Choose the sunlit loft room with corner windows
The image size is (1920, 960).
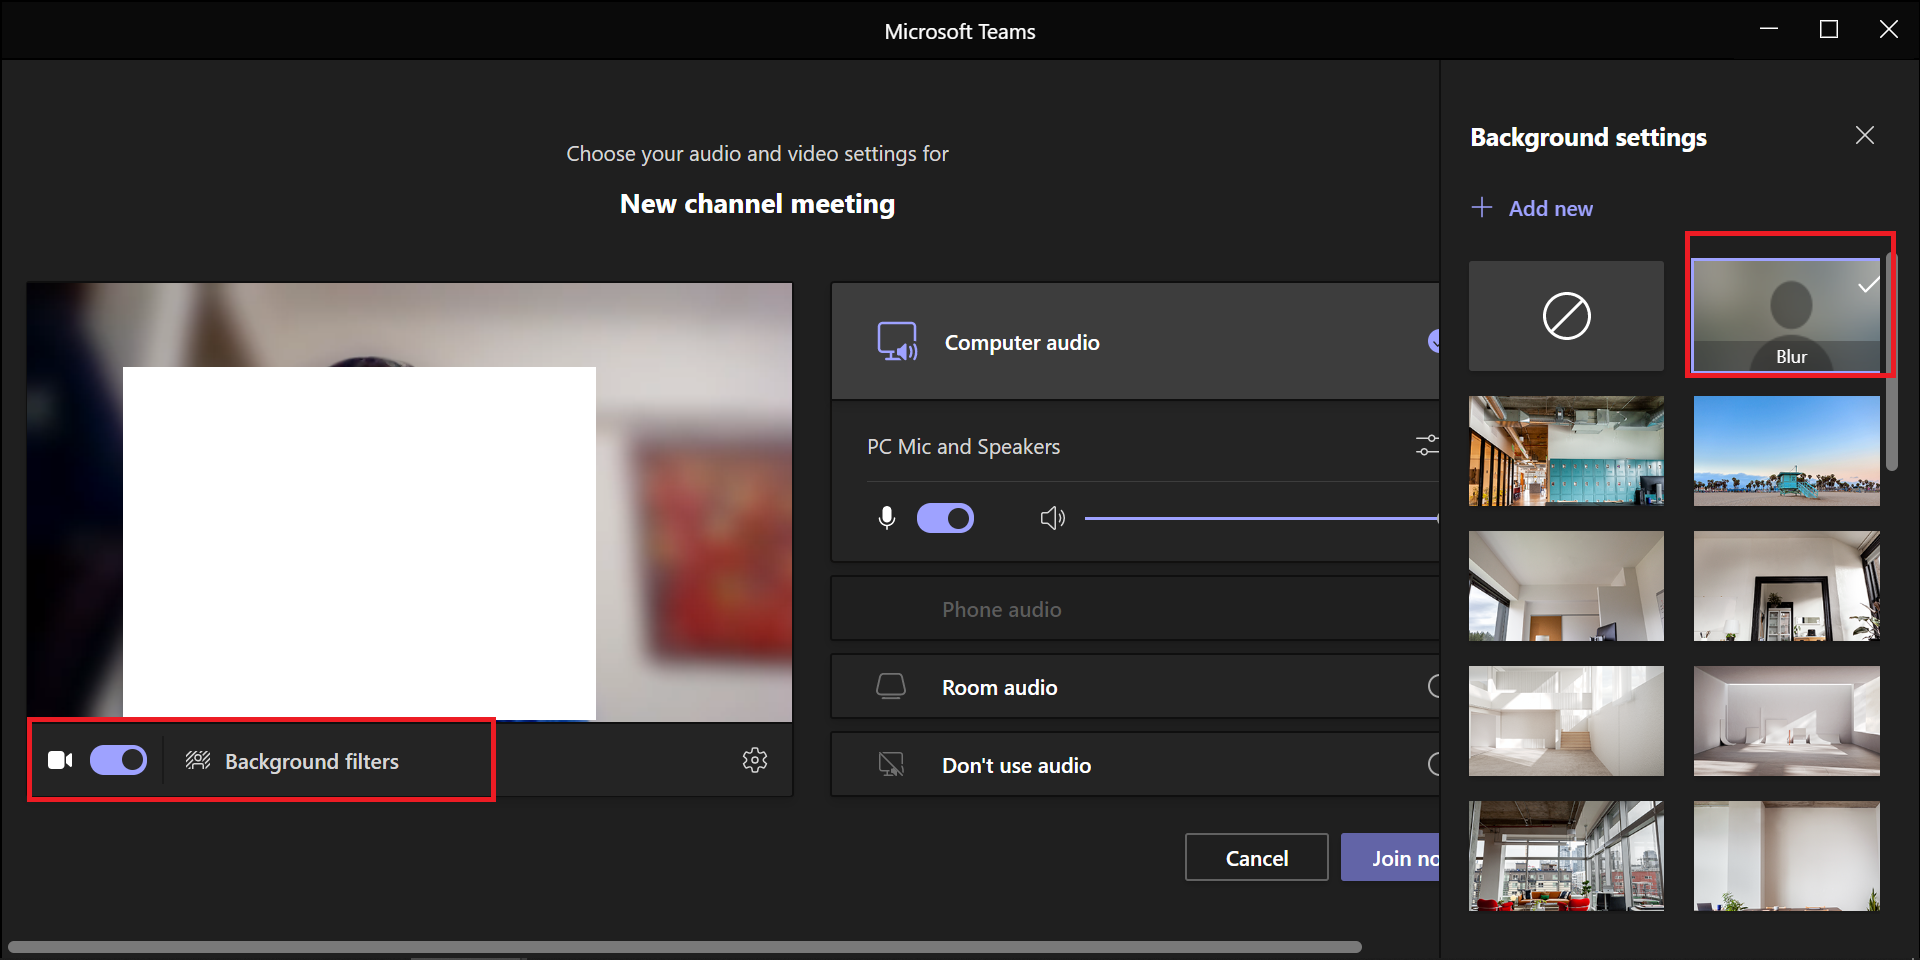tap(1566, 586)
